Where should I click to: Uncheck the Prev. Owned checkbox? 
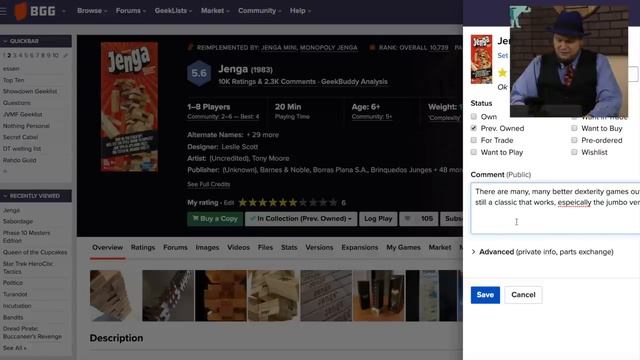pos(473,128)
